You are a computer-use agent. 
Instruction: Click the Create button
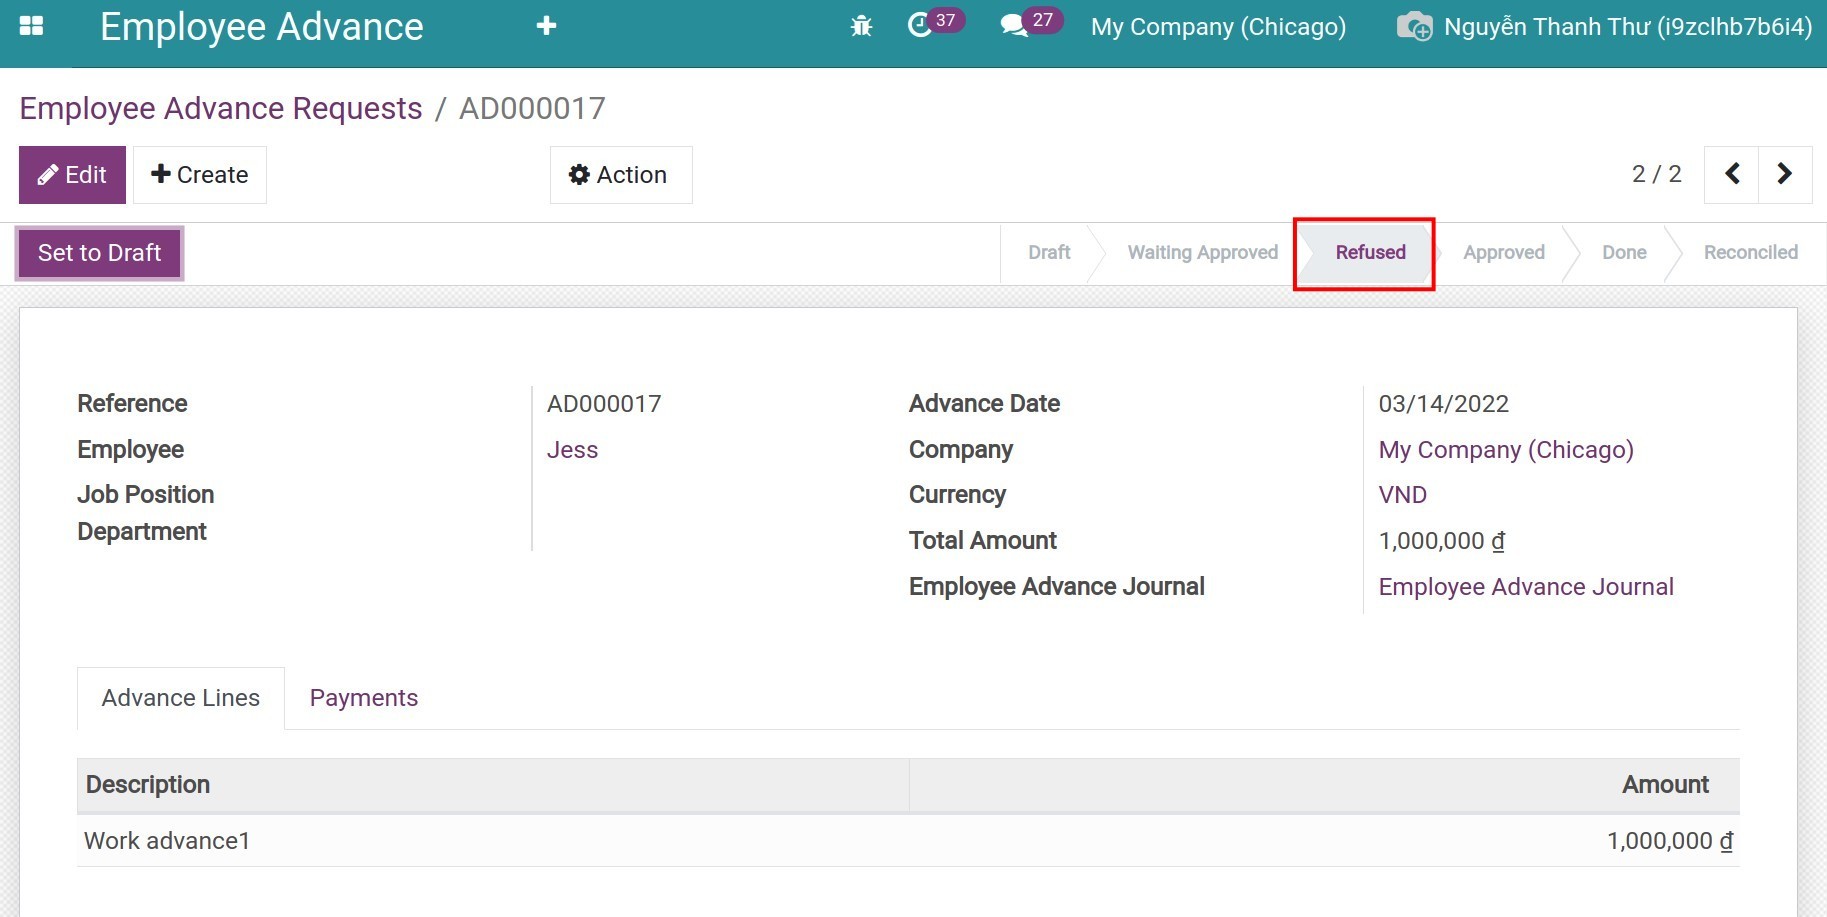coord(200,175)
